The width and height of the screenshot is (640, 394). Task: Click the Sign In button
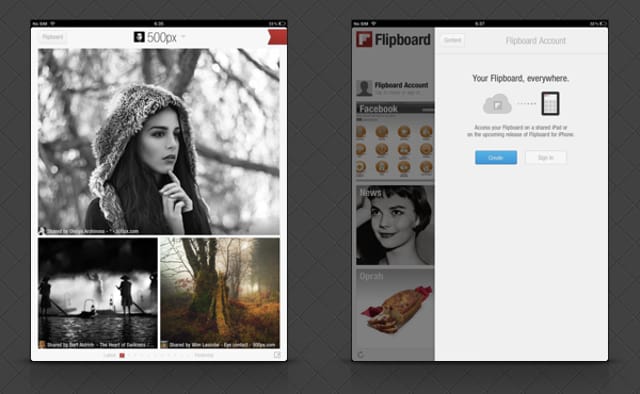[546, 158]
